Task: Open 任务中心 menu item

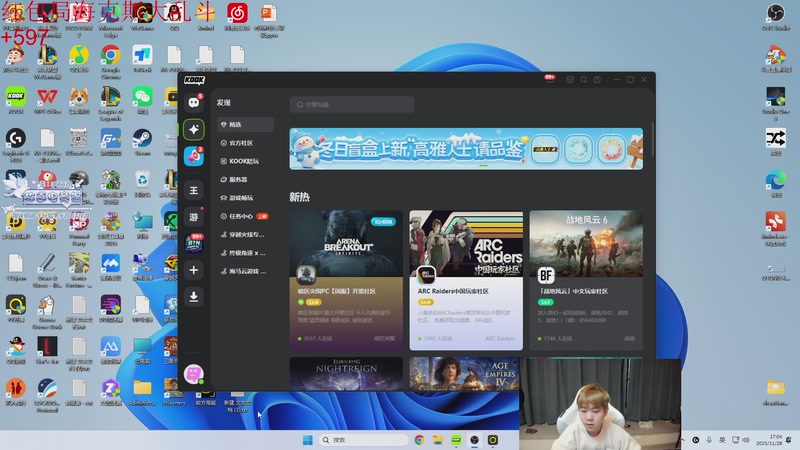Action: [245, 216]
